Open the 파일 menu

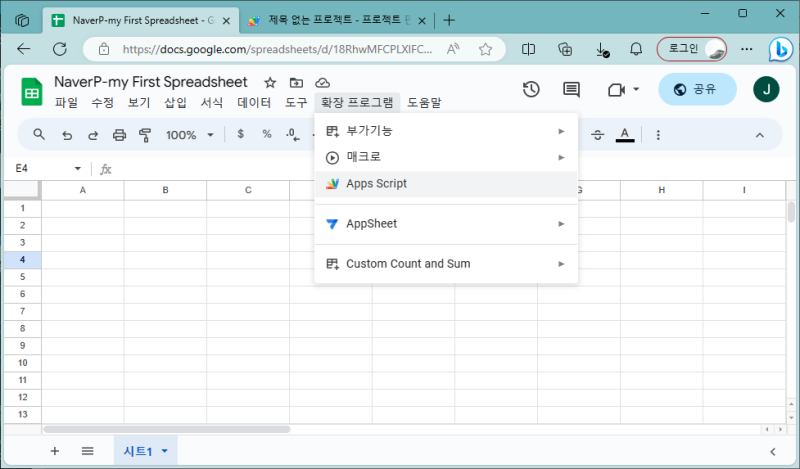(x=66, y=103)
